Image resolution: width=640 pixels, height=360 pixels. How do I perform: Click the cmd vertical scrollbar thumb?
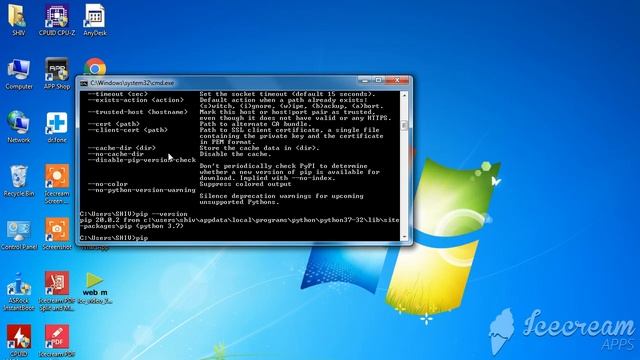404,125
